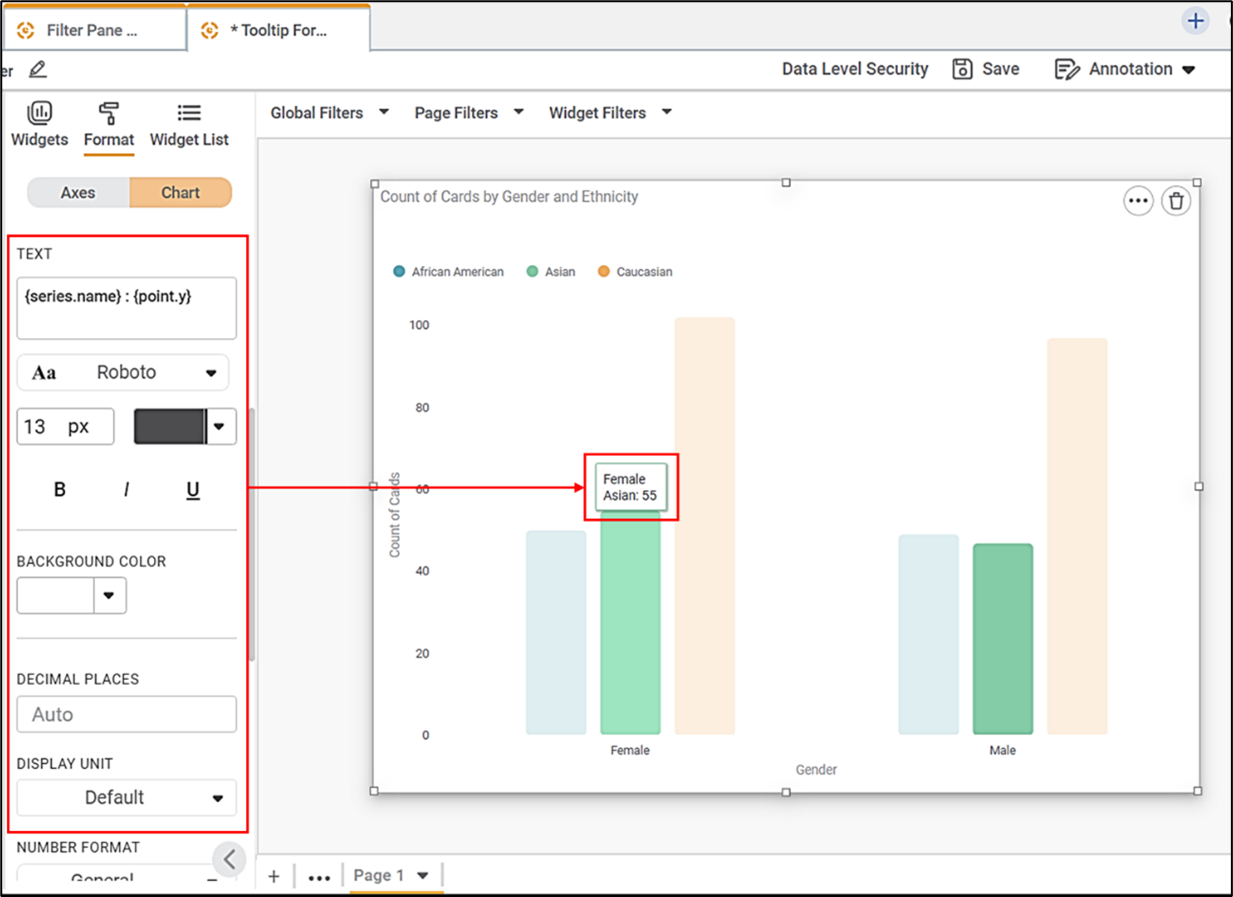Click the NUMBER FORMAT section label
Viewport: 1233px width, 897px height.
tap(78, 847)
